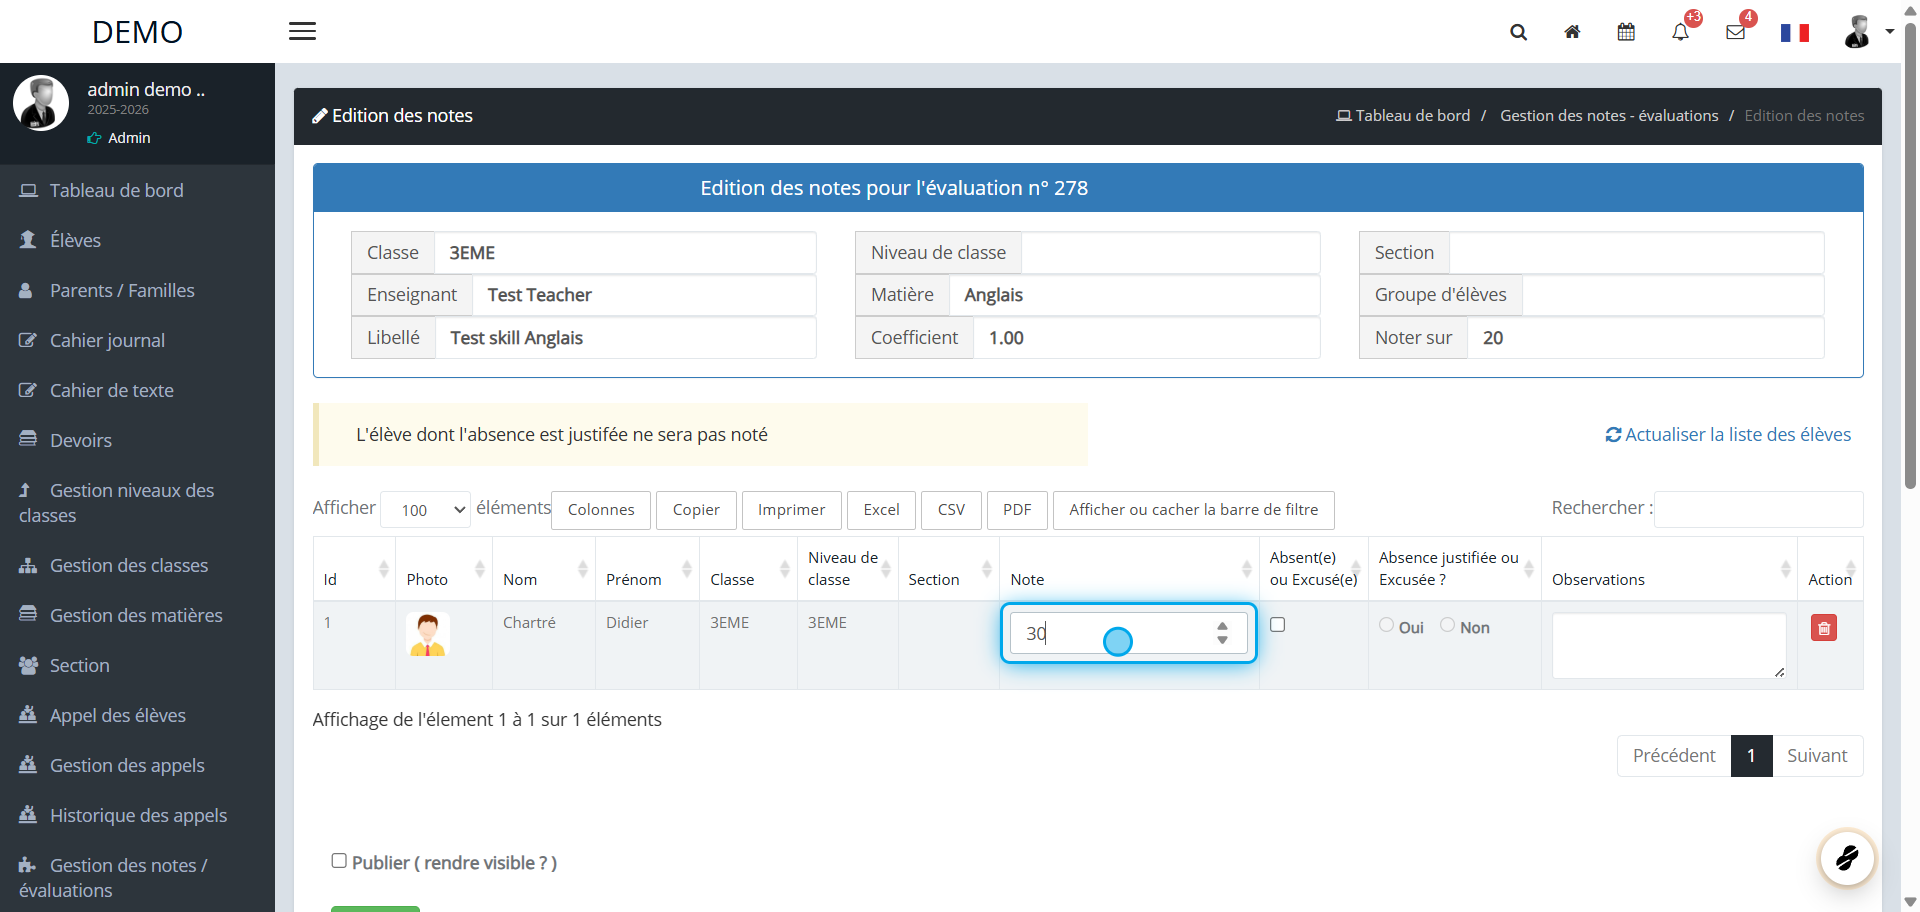Open Appel des élèves in sidebar
The width and height of the screenshot is (1920, 912).
pyautogui.click(x=118, y=716)
